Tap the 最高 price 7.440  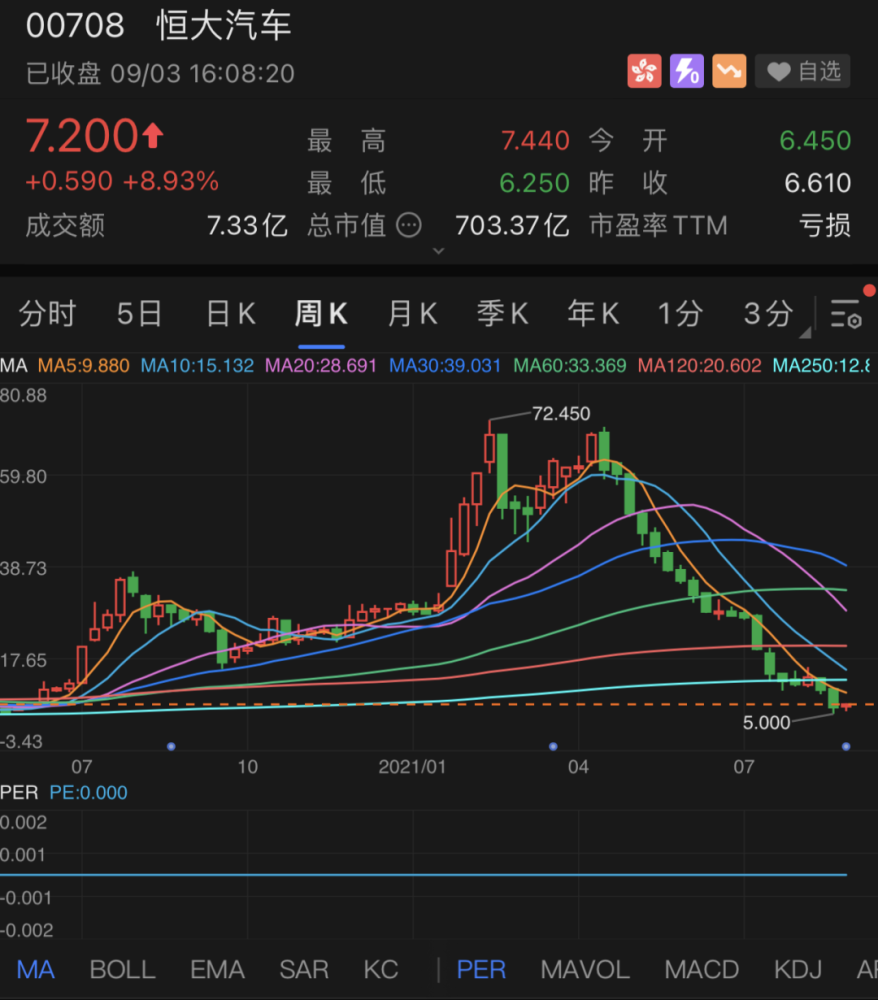tap(535, 140)
